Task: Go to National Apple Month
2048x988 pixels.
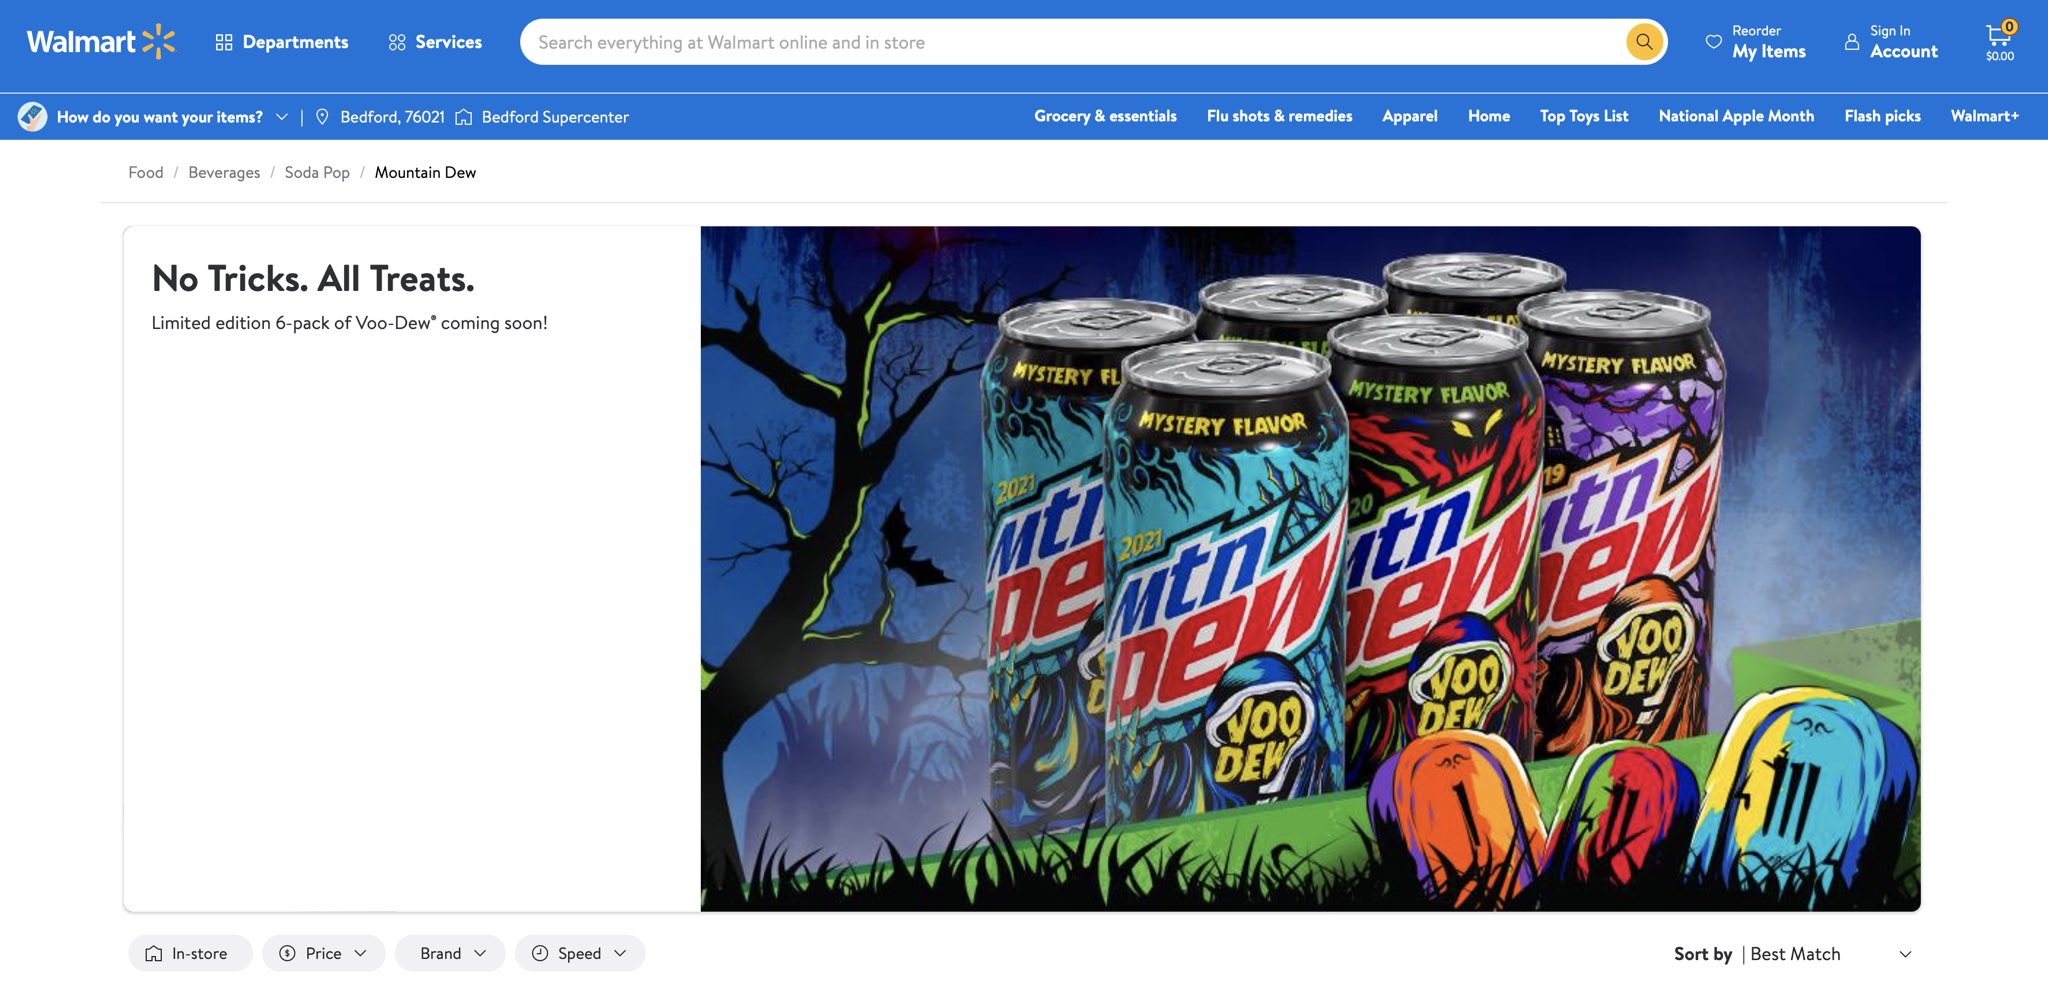Action: pos(1736,116)
